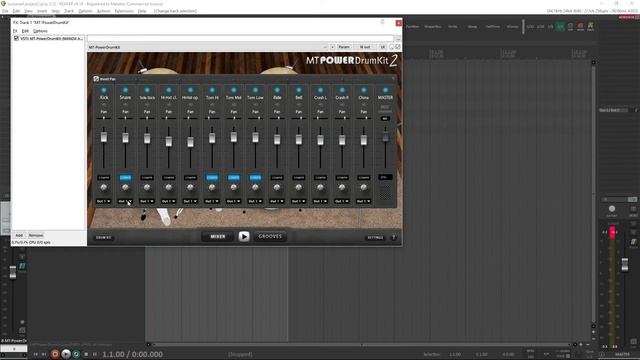640x360 pixels.
Task: Toggle the Ride channel power light
Action: click(x=277, y=90)
